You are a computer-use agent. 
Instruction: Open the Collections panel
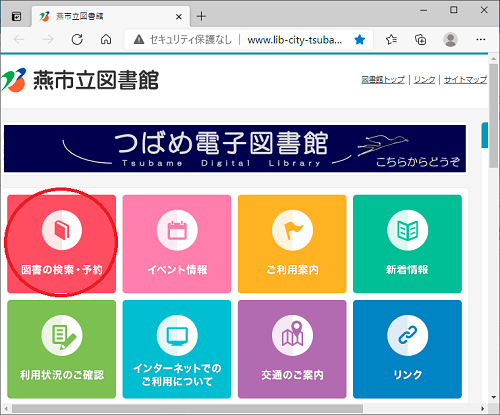[x=420, y=40]
